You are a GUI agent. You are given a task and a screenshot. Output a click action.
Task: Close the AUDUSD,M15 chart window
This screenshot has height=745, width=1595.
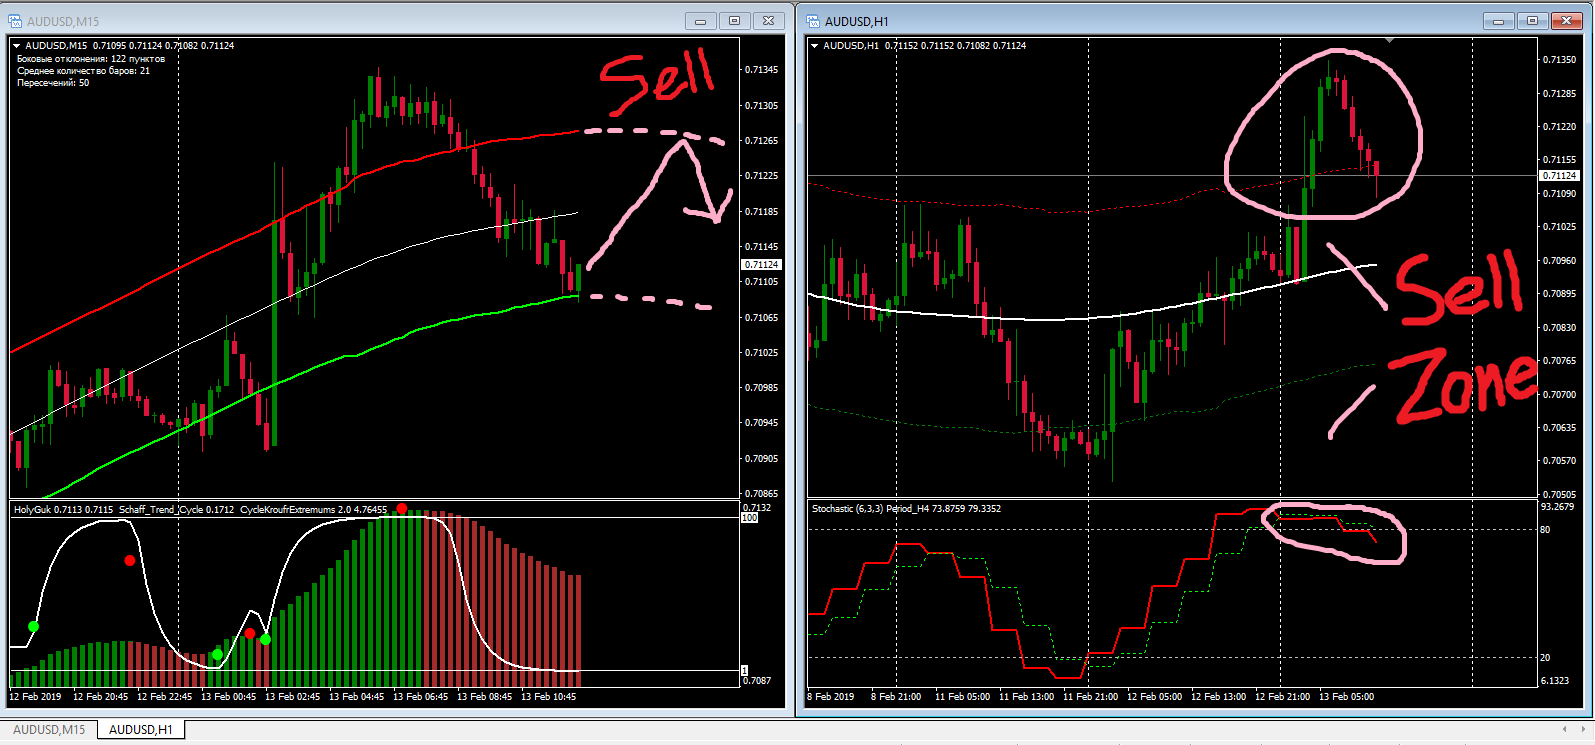click(x=769, y=21)
